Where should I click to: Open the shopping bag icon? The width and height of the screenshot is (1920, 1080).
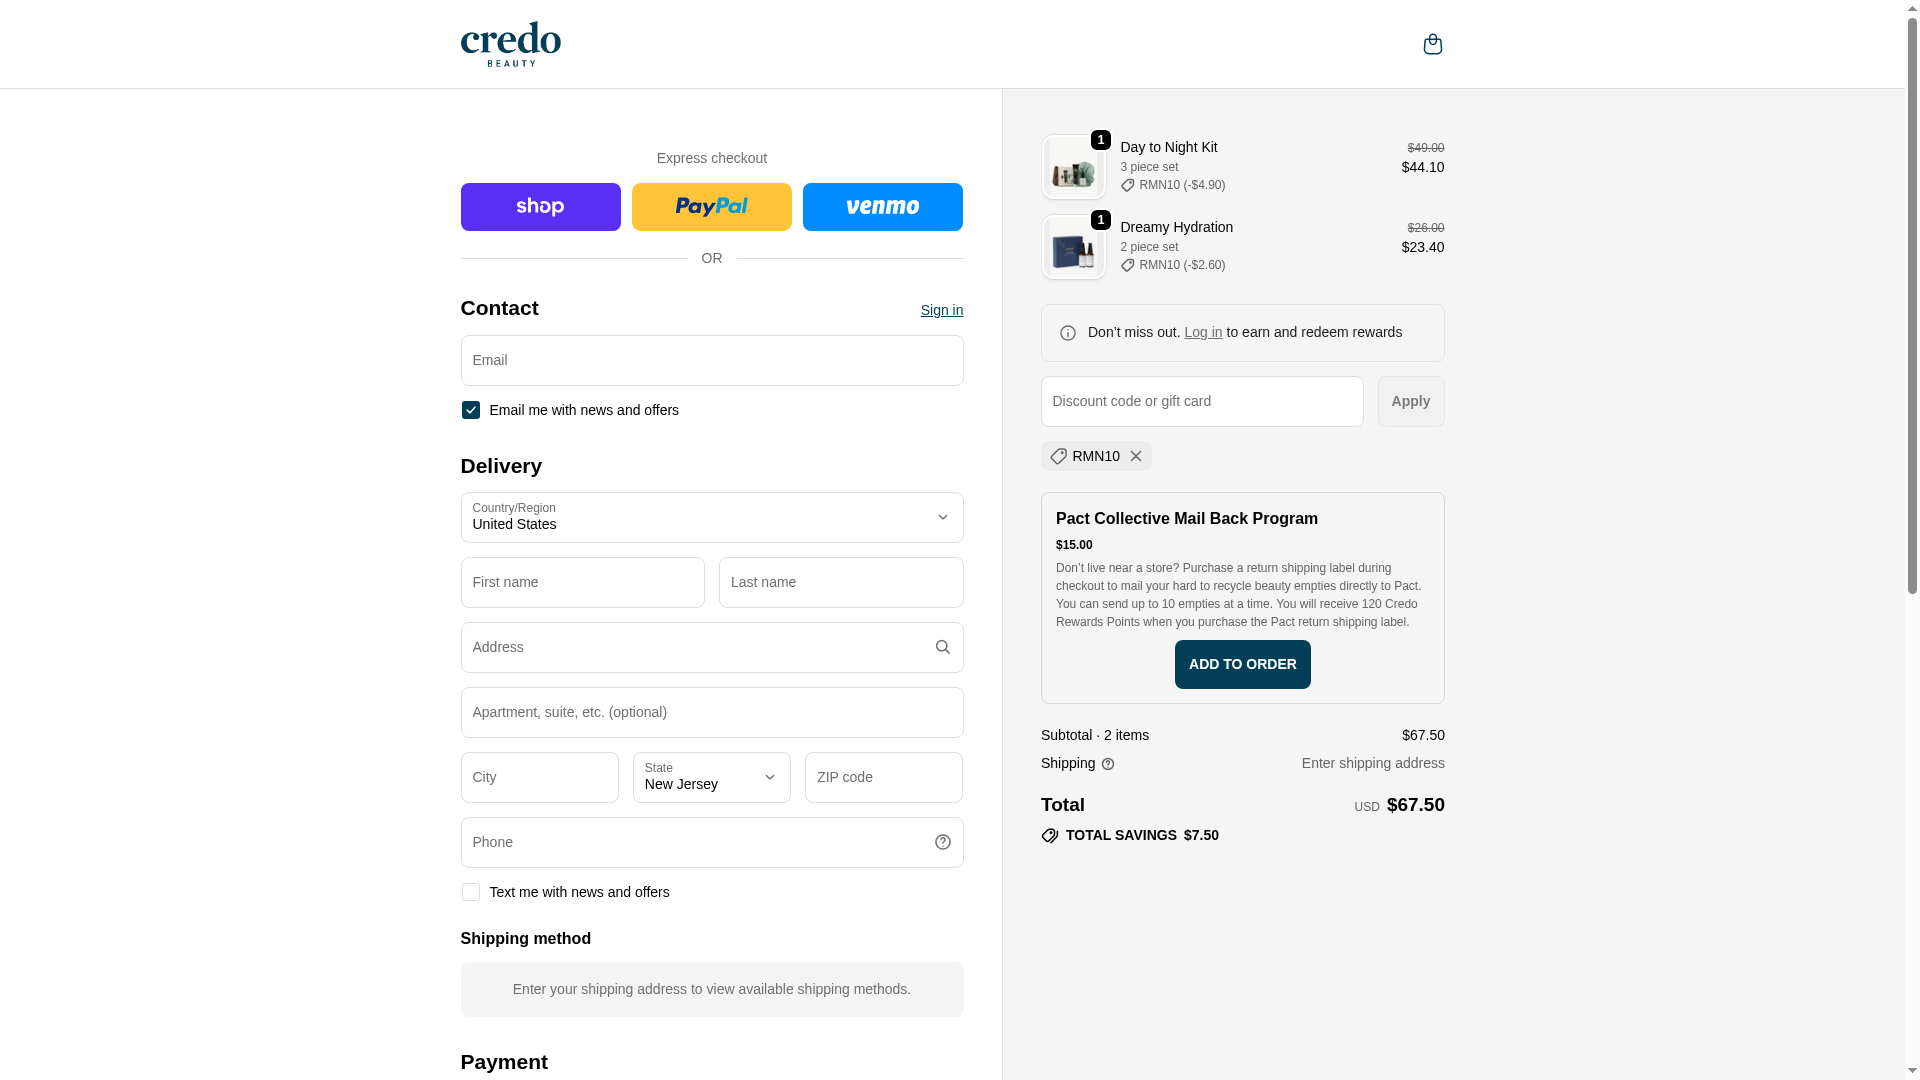tap(1432, 44)
